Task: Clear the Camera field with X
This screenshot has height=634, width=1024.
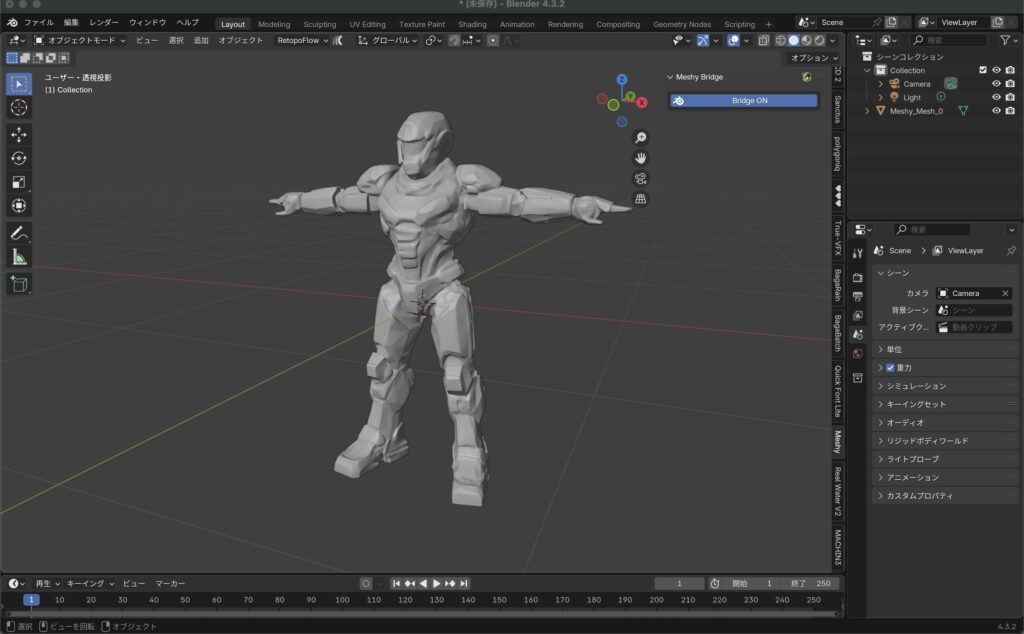Action: click(x=1005, y=293)
